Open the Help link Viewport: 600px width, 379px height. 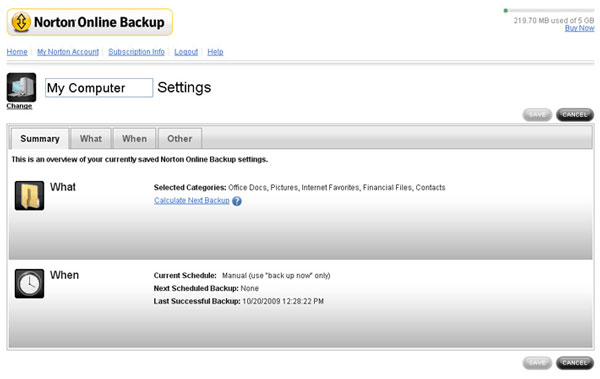pos(215,52)
